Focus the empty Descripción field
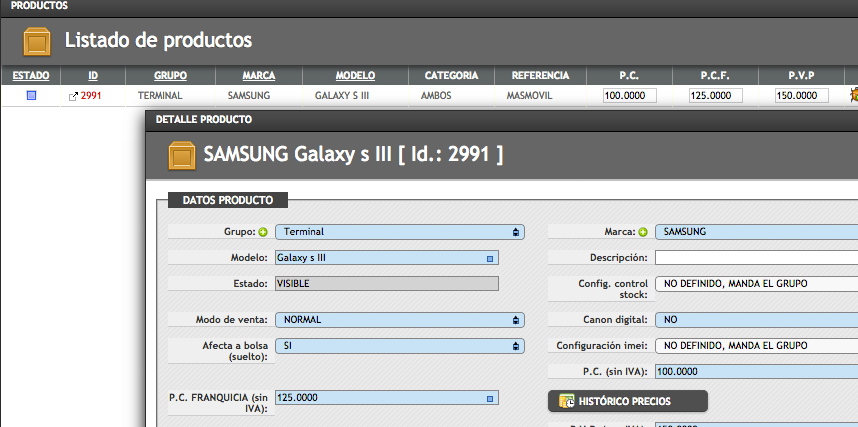The image size is (858, 427). pyautogui.click(x=756, y=258)
